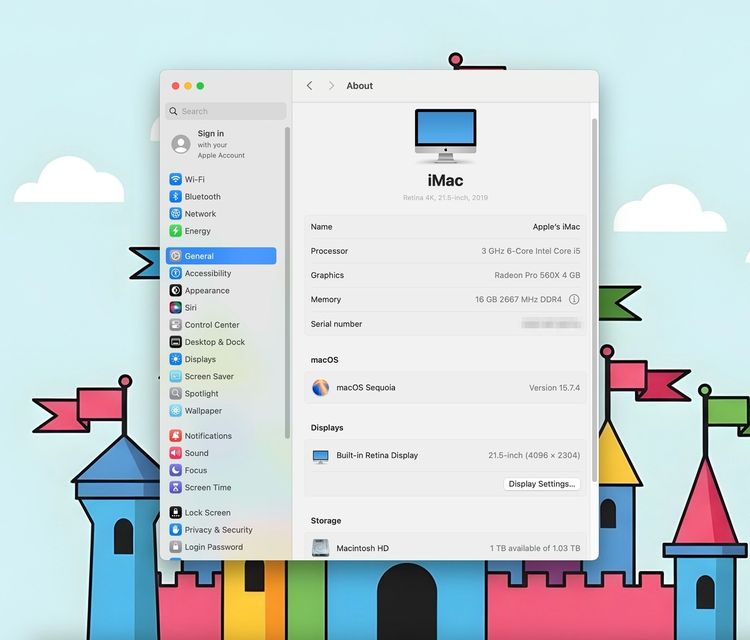Viewport: 750px width, 640px height.
Task: Click the green zoom window button
Action: coord(200,86)
